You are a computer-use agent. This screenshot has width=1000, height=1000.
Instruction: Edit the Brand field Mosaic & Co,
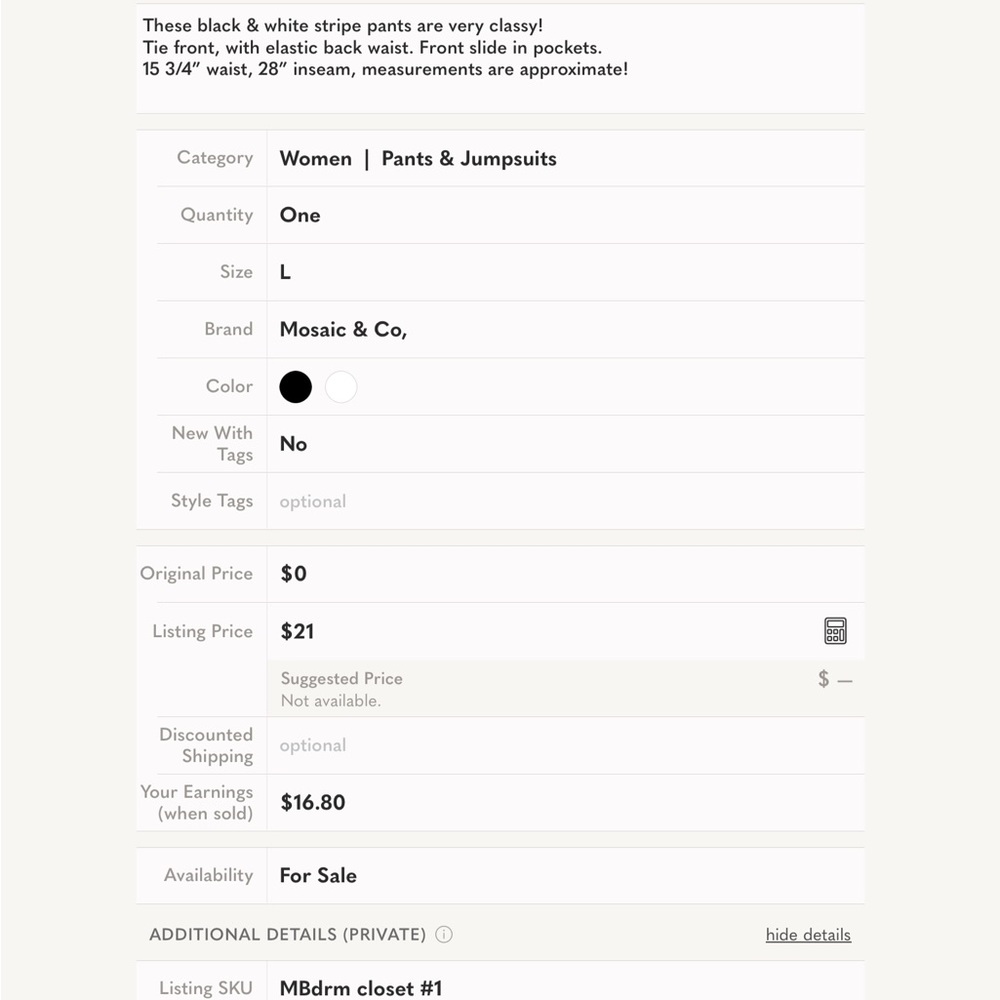tap(566, 329)
